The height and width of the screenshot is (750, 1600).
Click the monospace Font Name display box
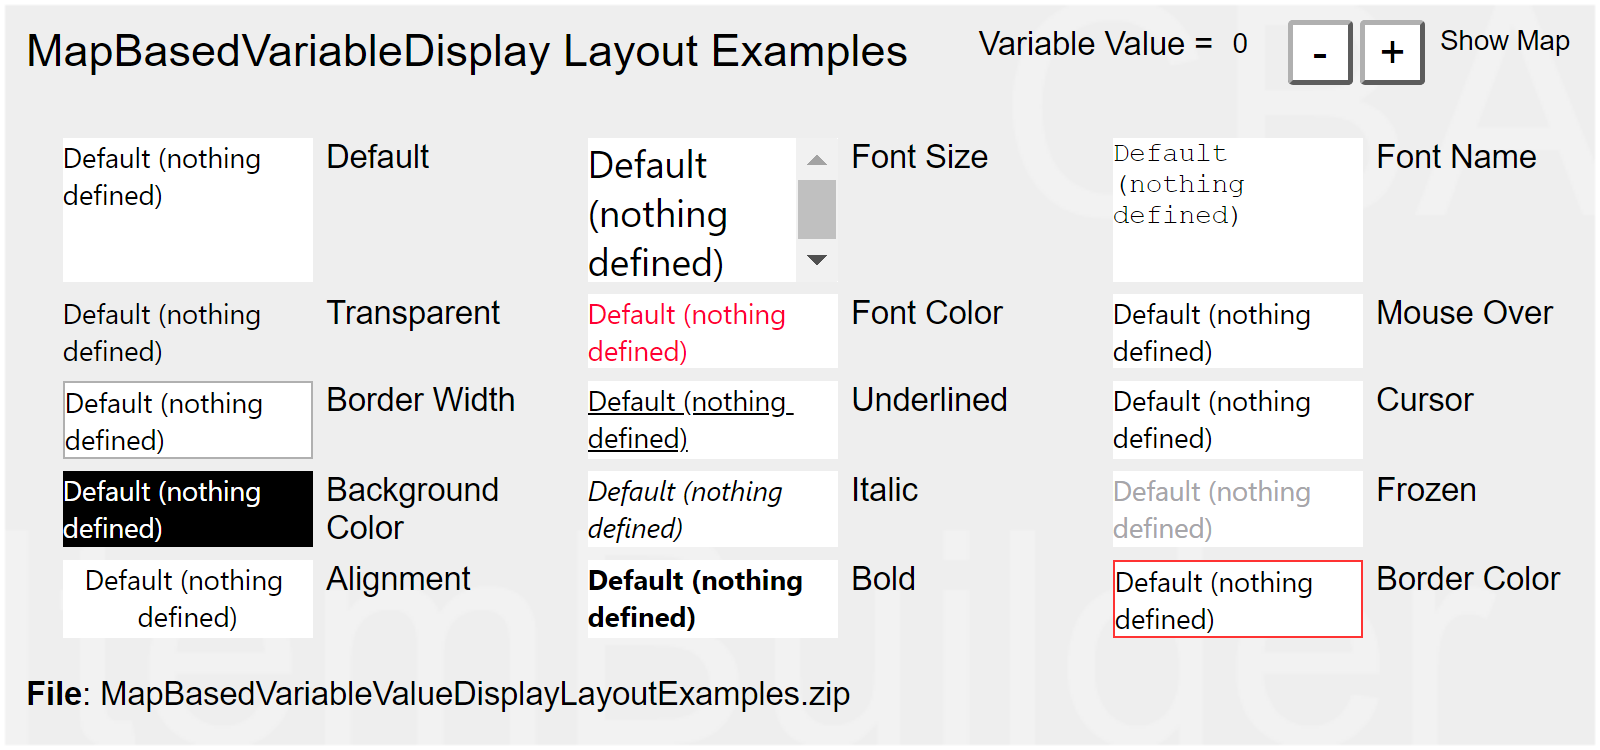pyautogui.click(x=1237, y=209)
